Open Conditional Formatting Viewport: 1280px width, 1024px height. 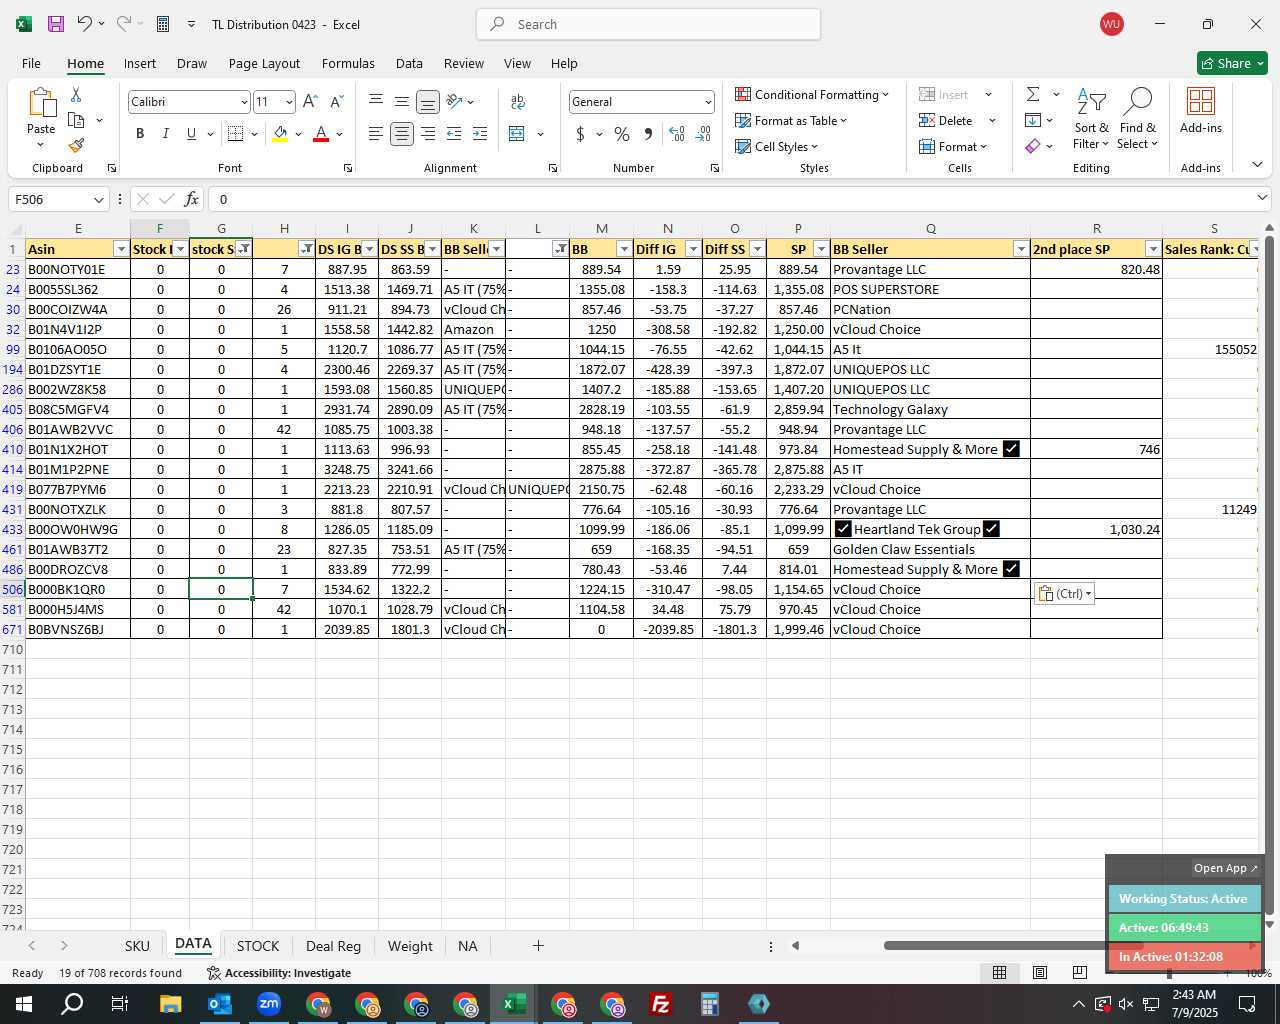click(x=812, y=94)
